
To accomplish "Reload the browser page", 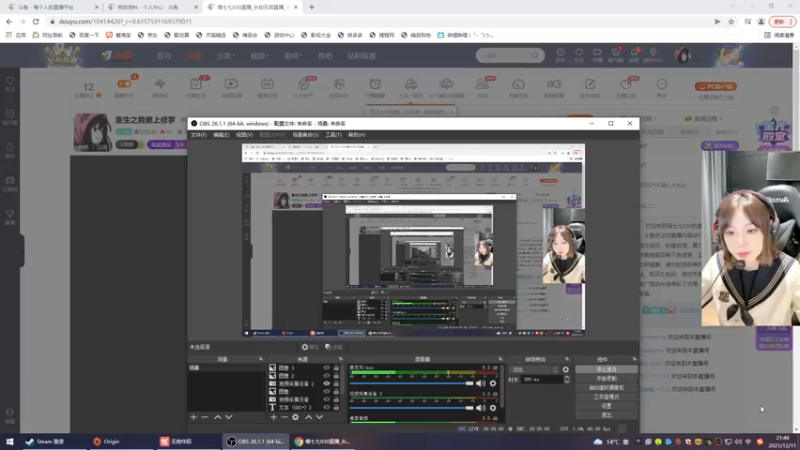I will pyautogui.click(x=36, y=21).
